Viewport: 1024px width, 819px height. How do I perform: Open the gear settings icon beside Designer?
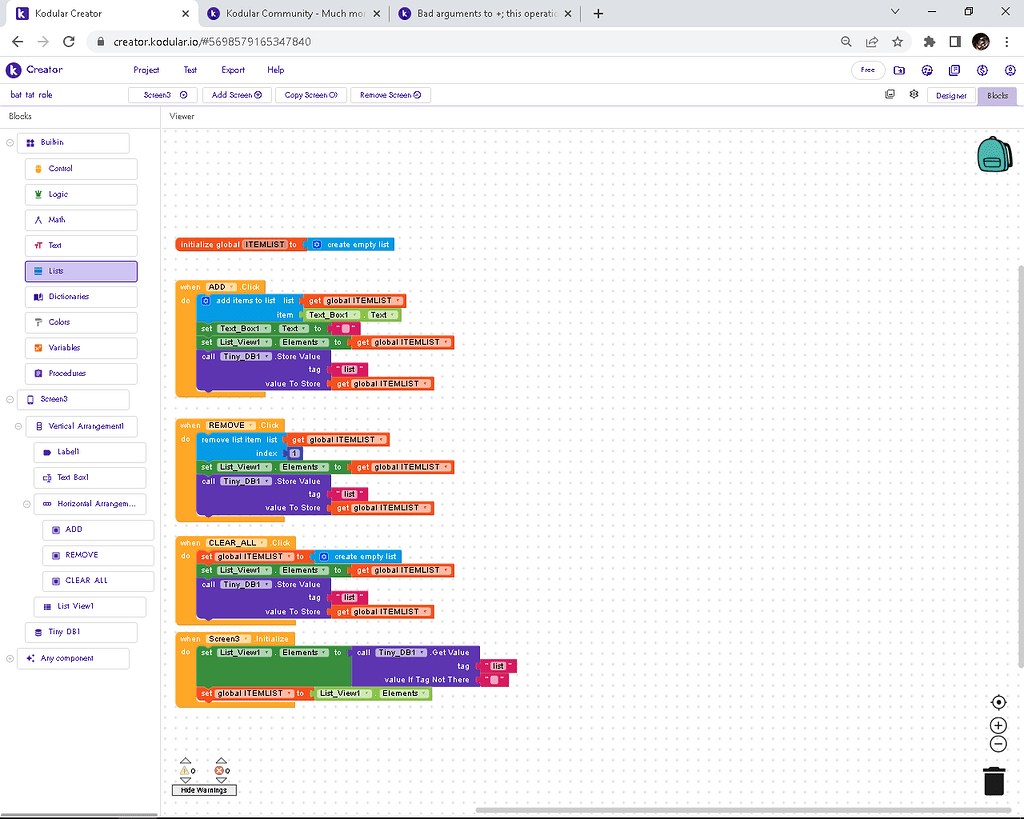point(914,95)
